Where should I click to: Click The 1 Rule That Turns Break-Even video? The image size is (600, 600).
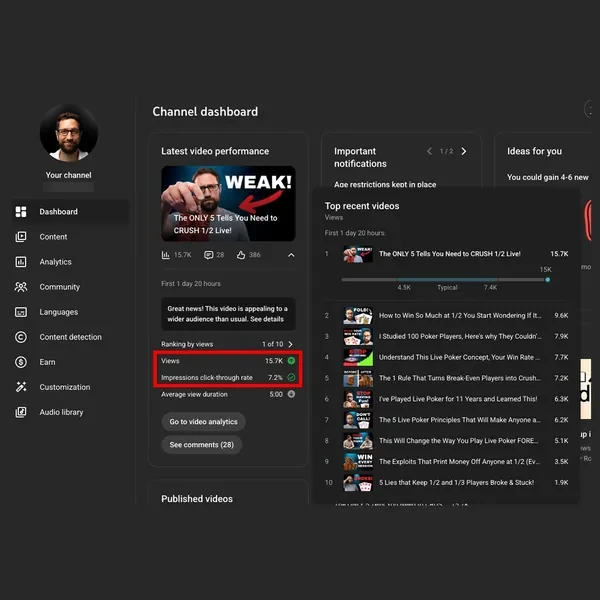click(x=446, y=378)
